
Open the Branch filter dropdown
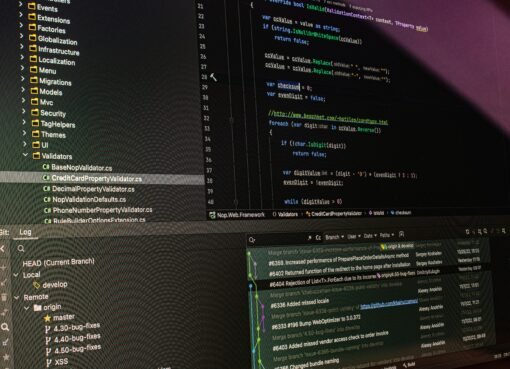[x=335, y=237]
